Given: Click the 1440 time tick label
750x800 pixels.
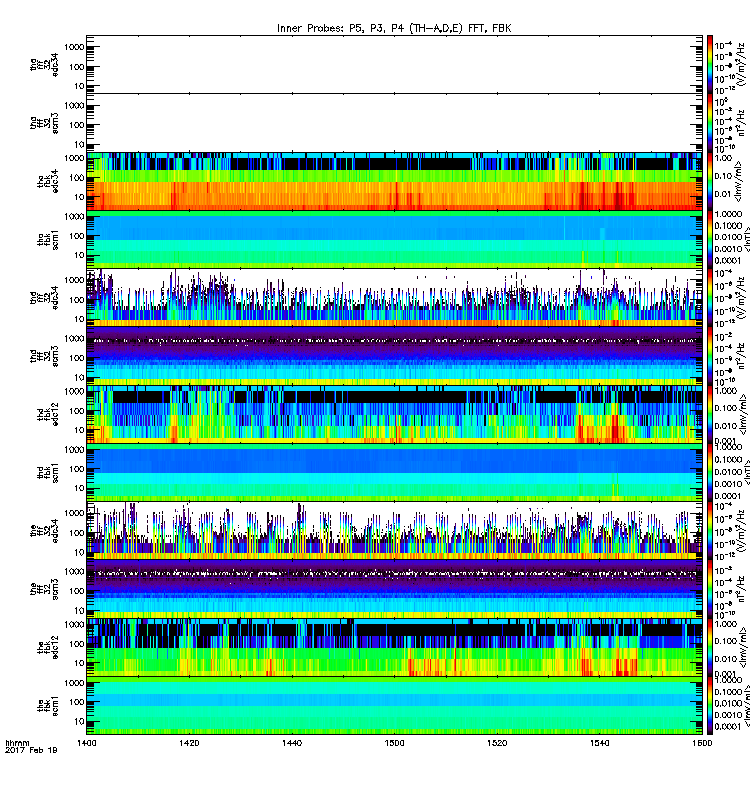Looking at the screenshot, I should (292, 743).
